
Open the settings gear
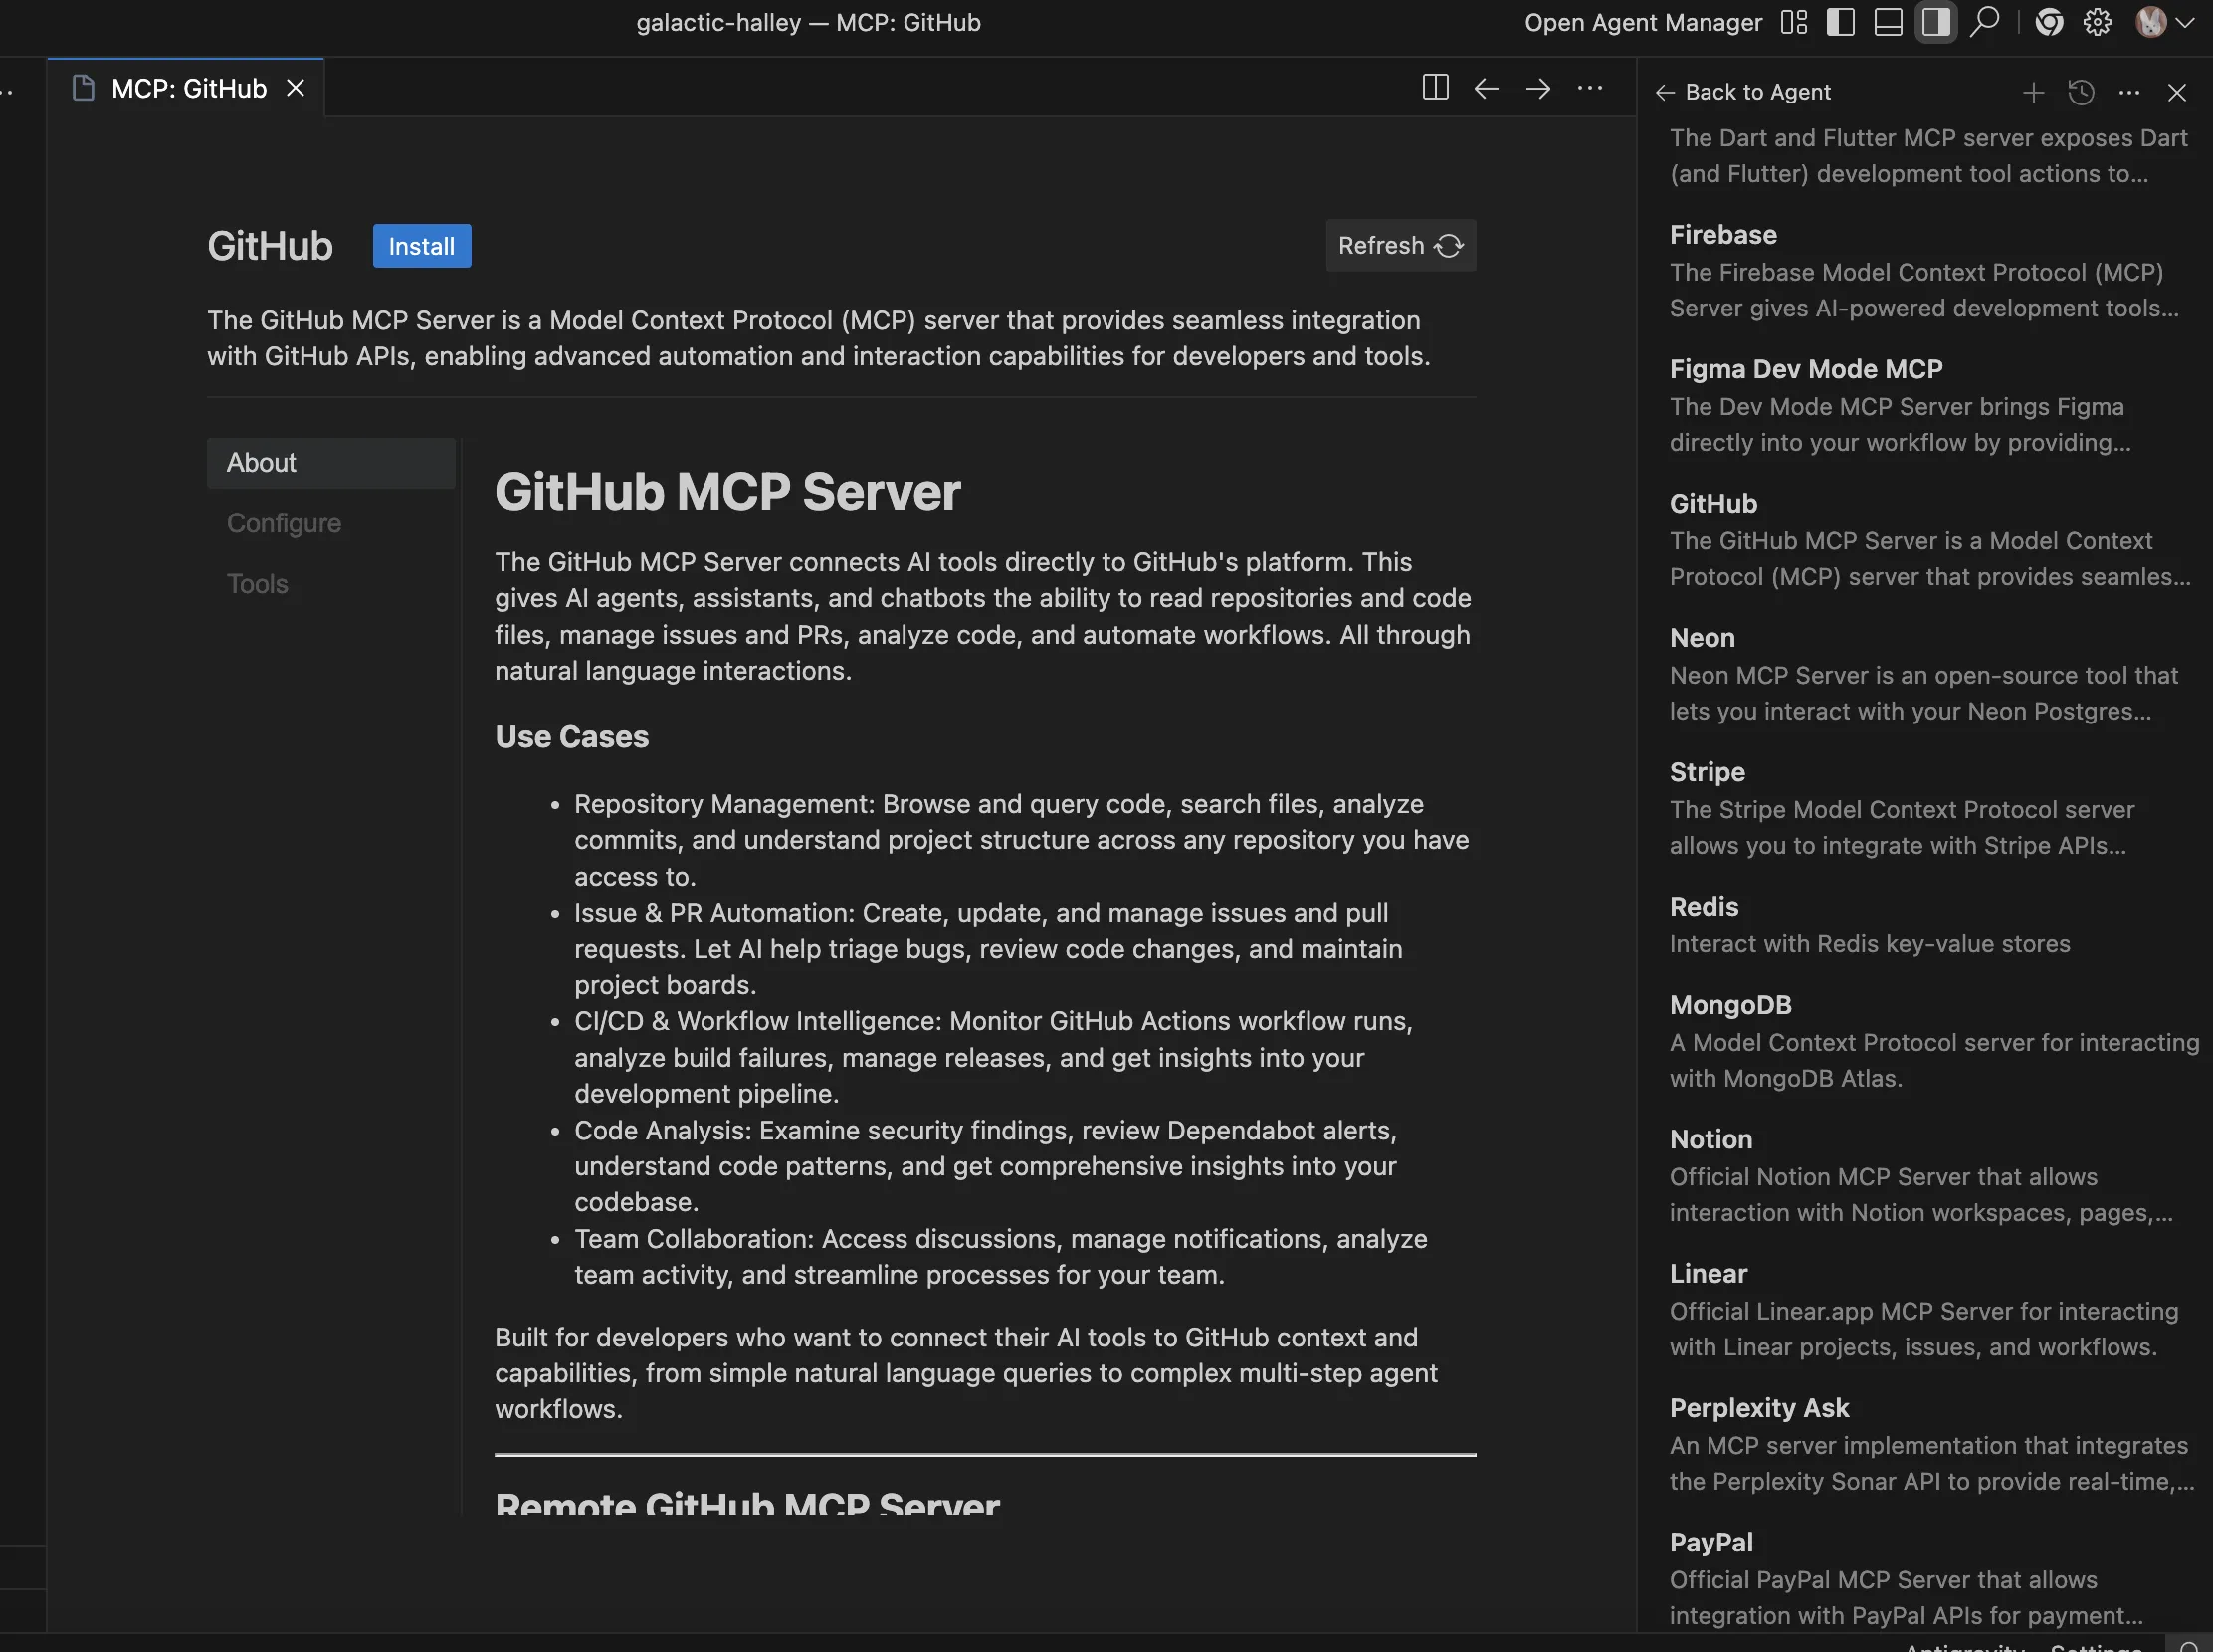point(2096,22)
